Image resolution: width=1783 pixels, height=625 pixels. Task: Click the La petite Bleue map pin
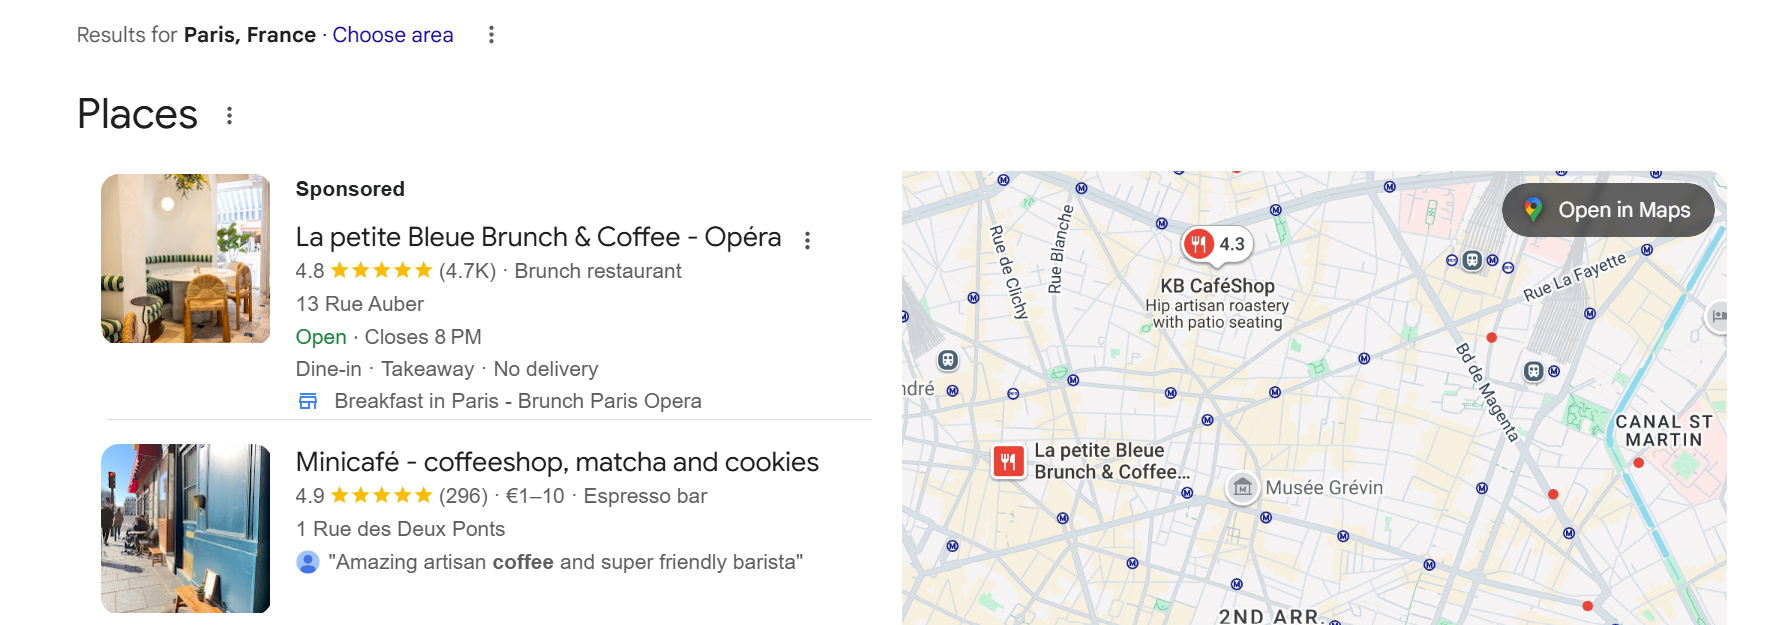pyautogui.click(x=1008, y=461)
